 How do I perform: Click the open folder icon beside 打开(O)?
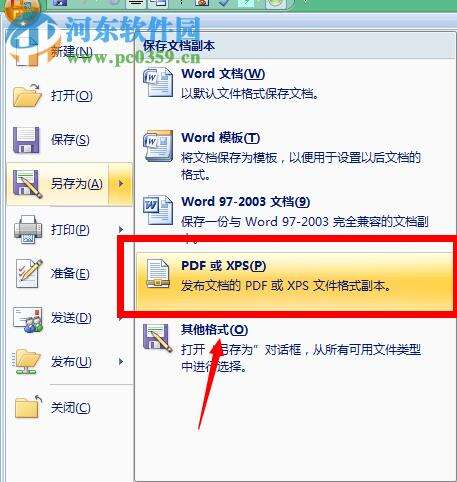(x=27, y=96)
